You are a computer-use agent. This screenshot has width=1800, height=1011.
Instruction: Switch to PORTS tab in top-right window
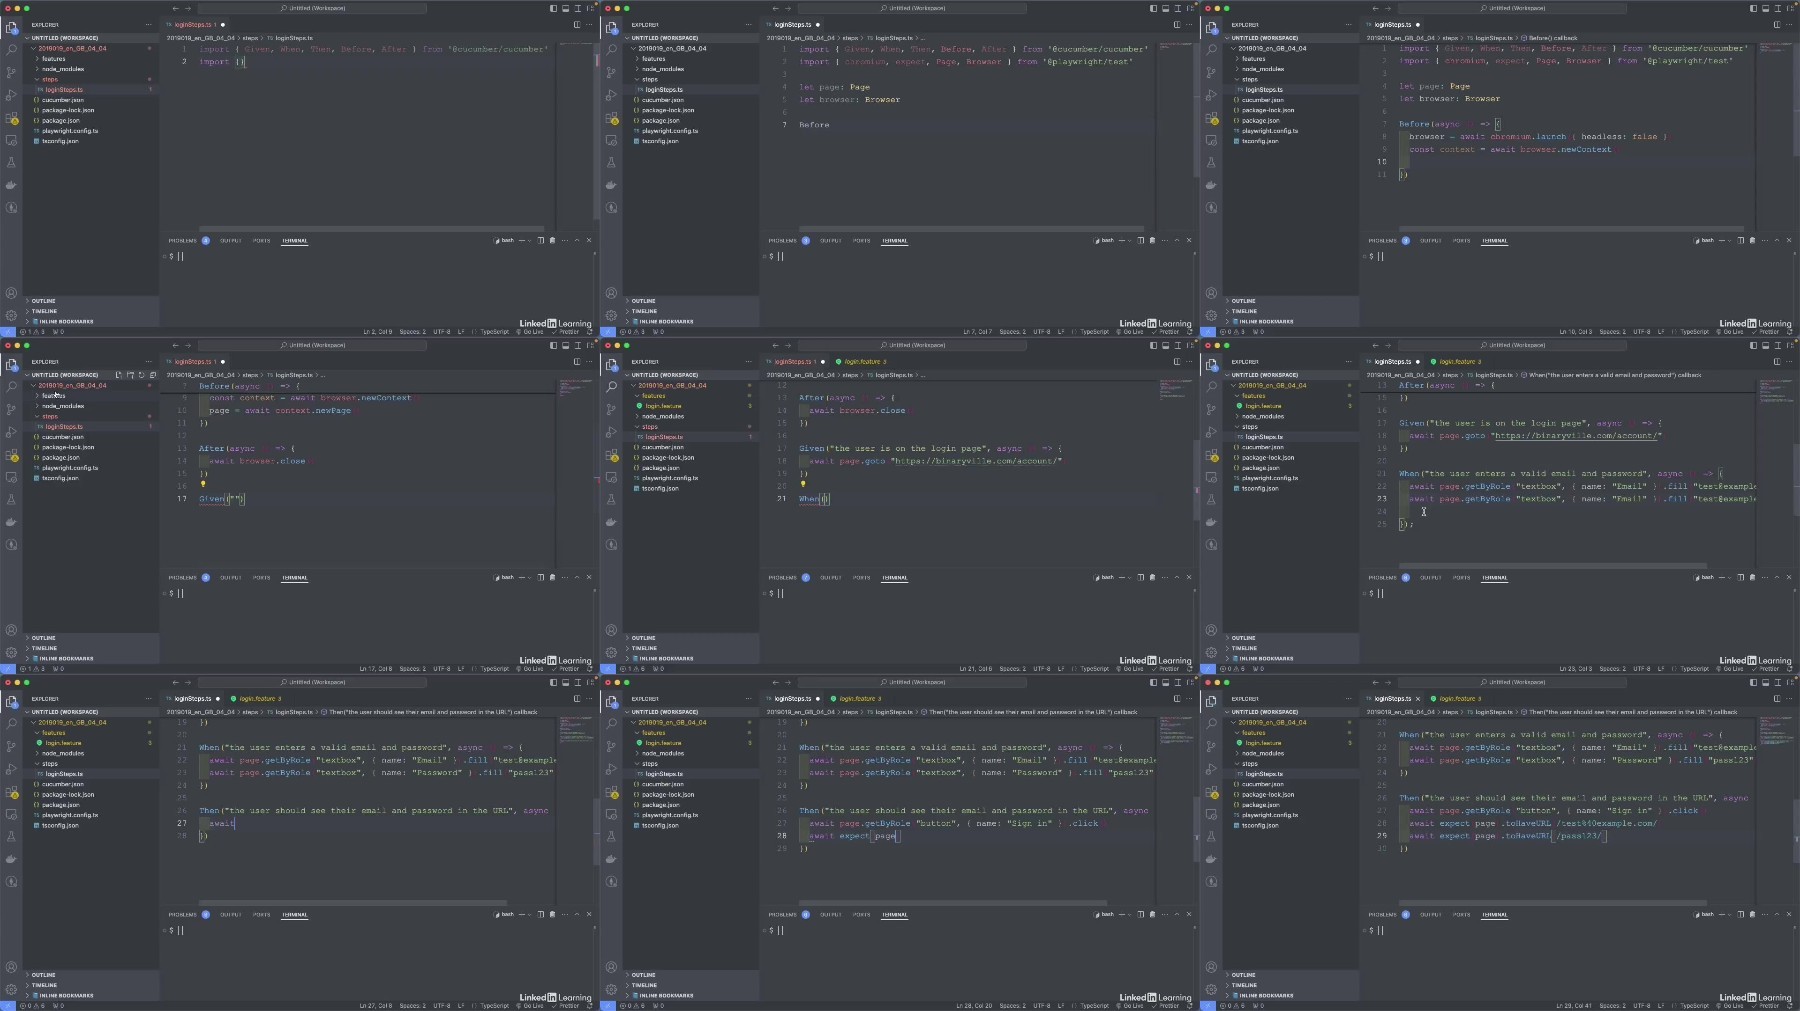pyautogui.click(x=1461, y=240)
